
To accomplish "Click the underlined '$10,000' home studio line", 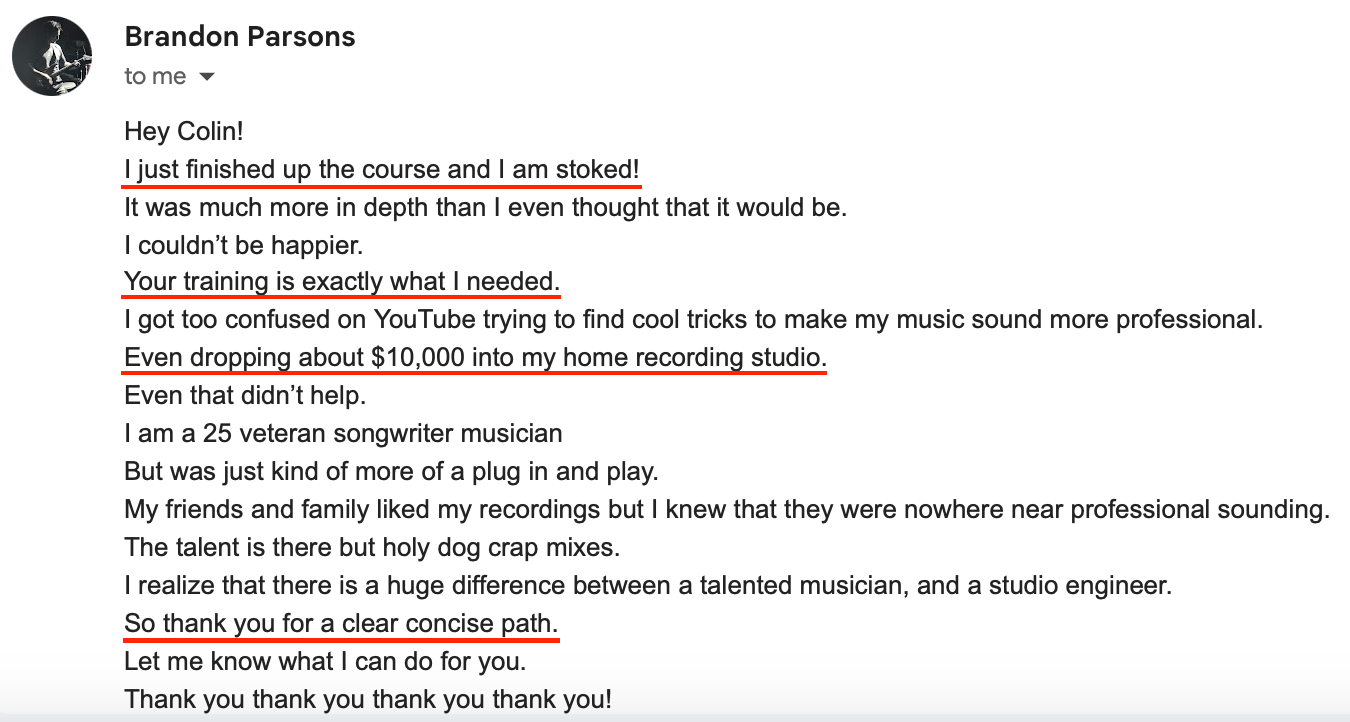I will [x=475, y=358].
